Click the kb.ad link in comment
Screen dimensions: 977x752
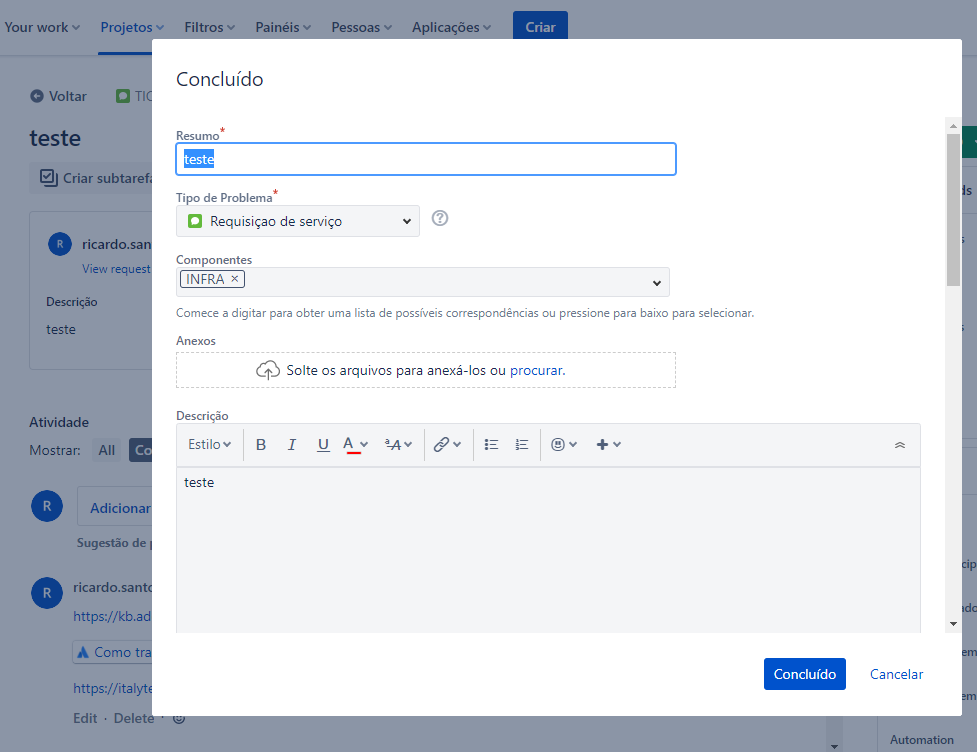click(112, 616)
